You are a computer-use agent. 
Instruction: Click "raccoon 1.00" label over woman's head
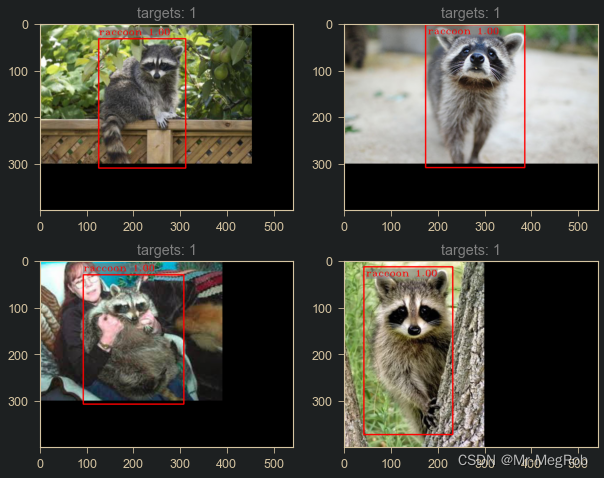pos(119,268)
